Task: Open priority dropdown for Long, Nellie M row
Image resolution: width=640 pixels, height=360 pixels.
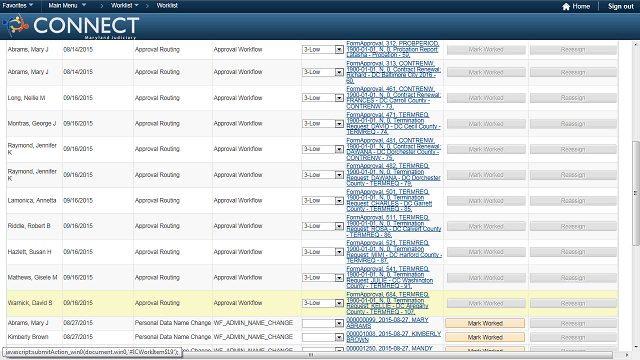Action: [x=323, y=98]
